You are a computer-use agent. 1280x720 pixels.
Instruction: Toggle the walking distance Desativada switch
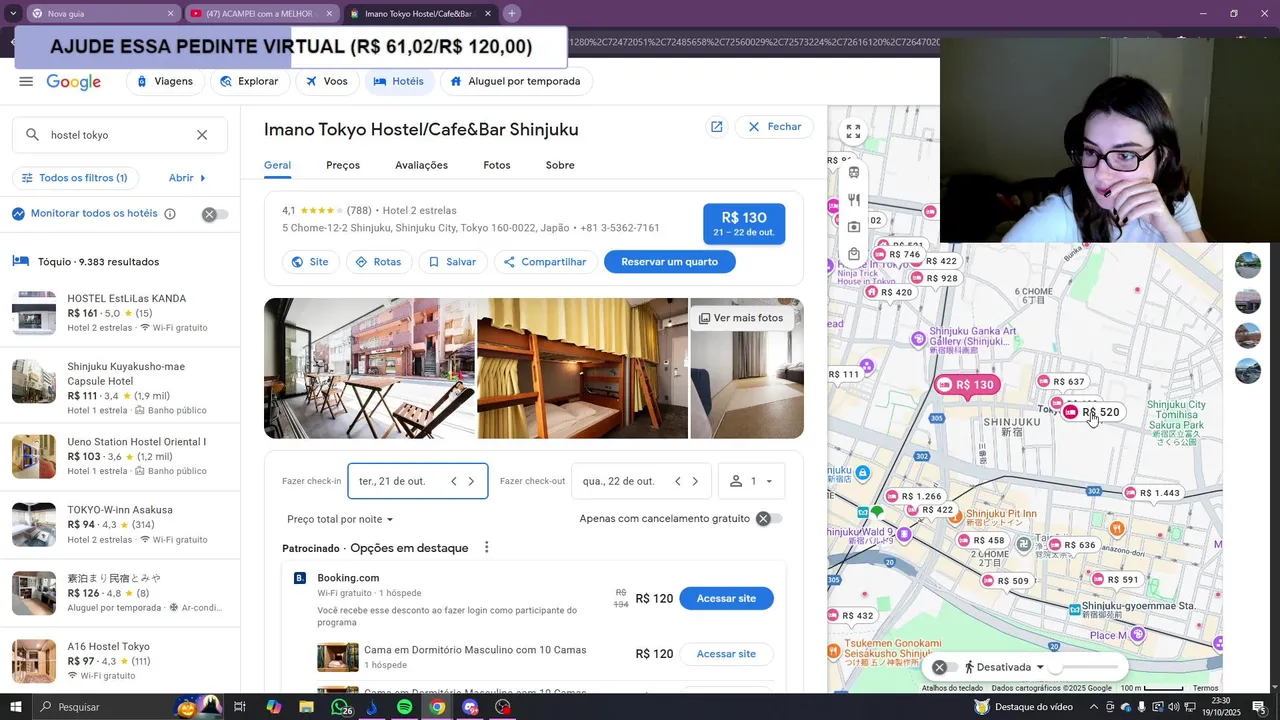pyautogui.click(x=945, y=667)
